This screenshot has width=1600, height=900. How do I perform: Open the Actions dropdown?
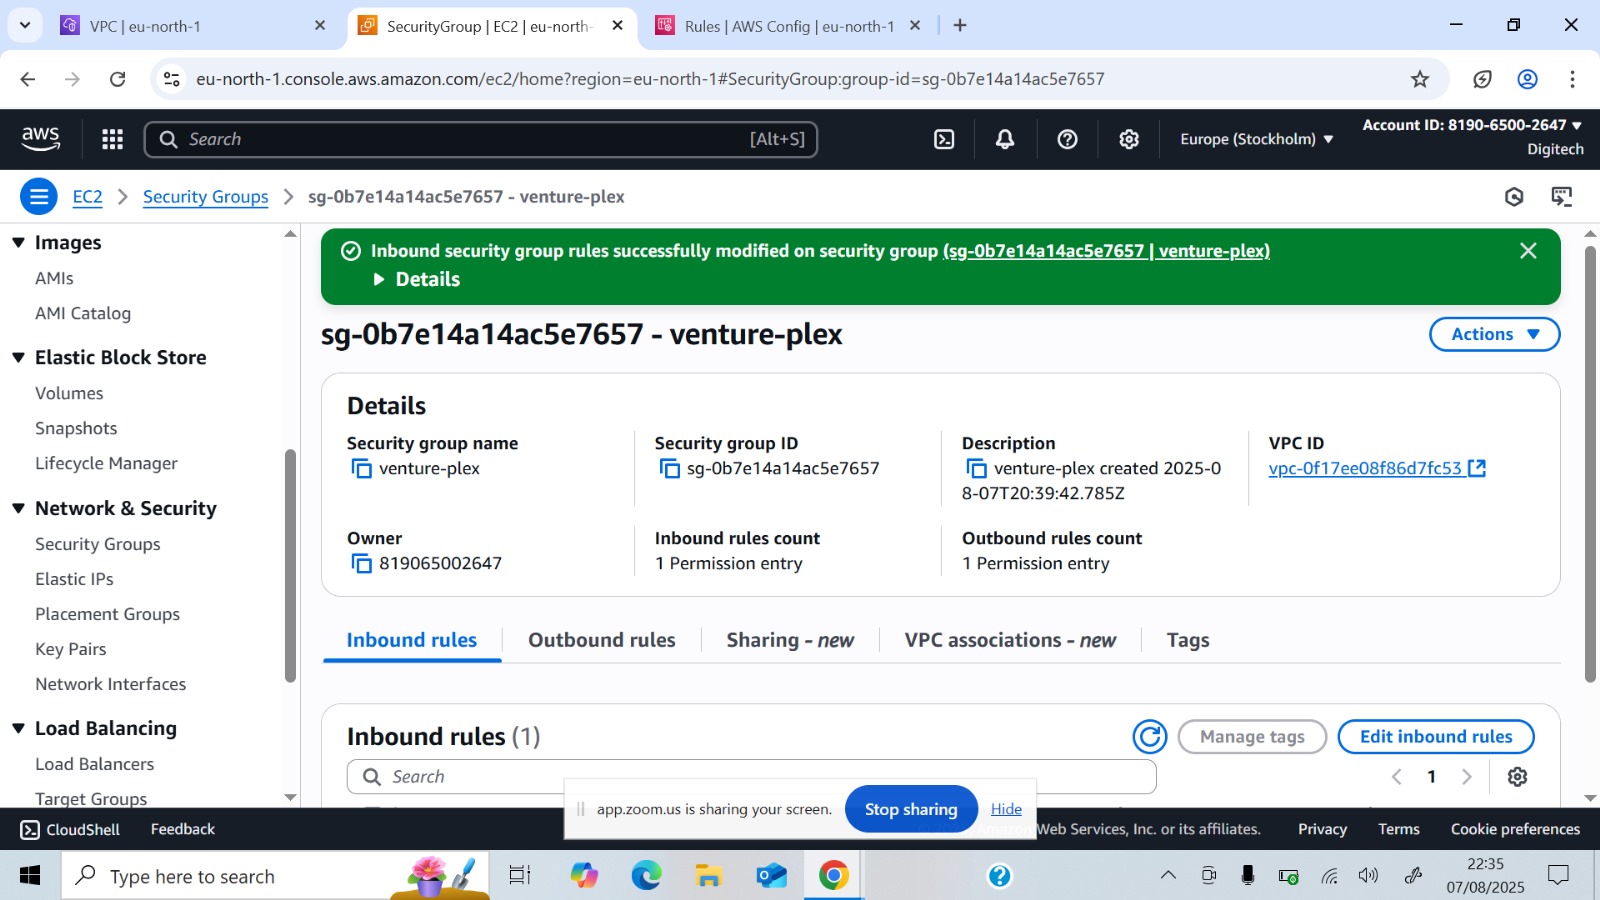1494,334
